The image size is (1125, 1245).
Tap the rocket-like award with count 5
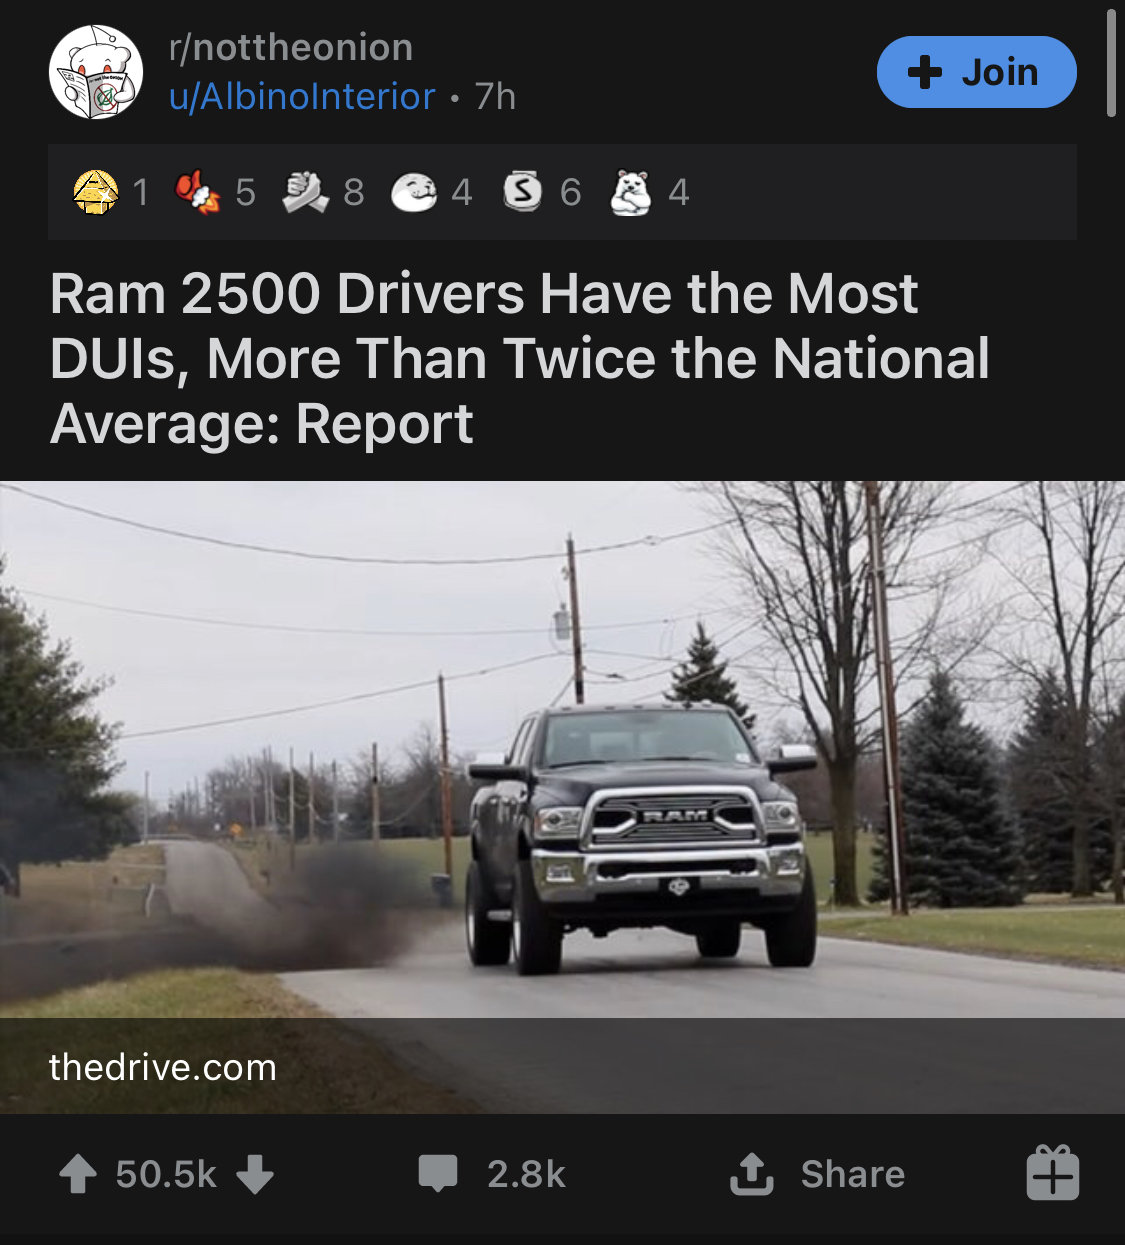tap(197, 191)
